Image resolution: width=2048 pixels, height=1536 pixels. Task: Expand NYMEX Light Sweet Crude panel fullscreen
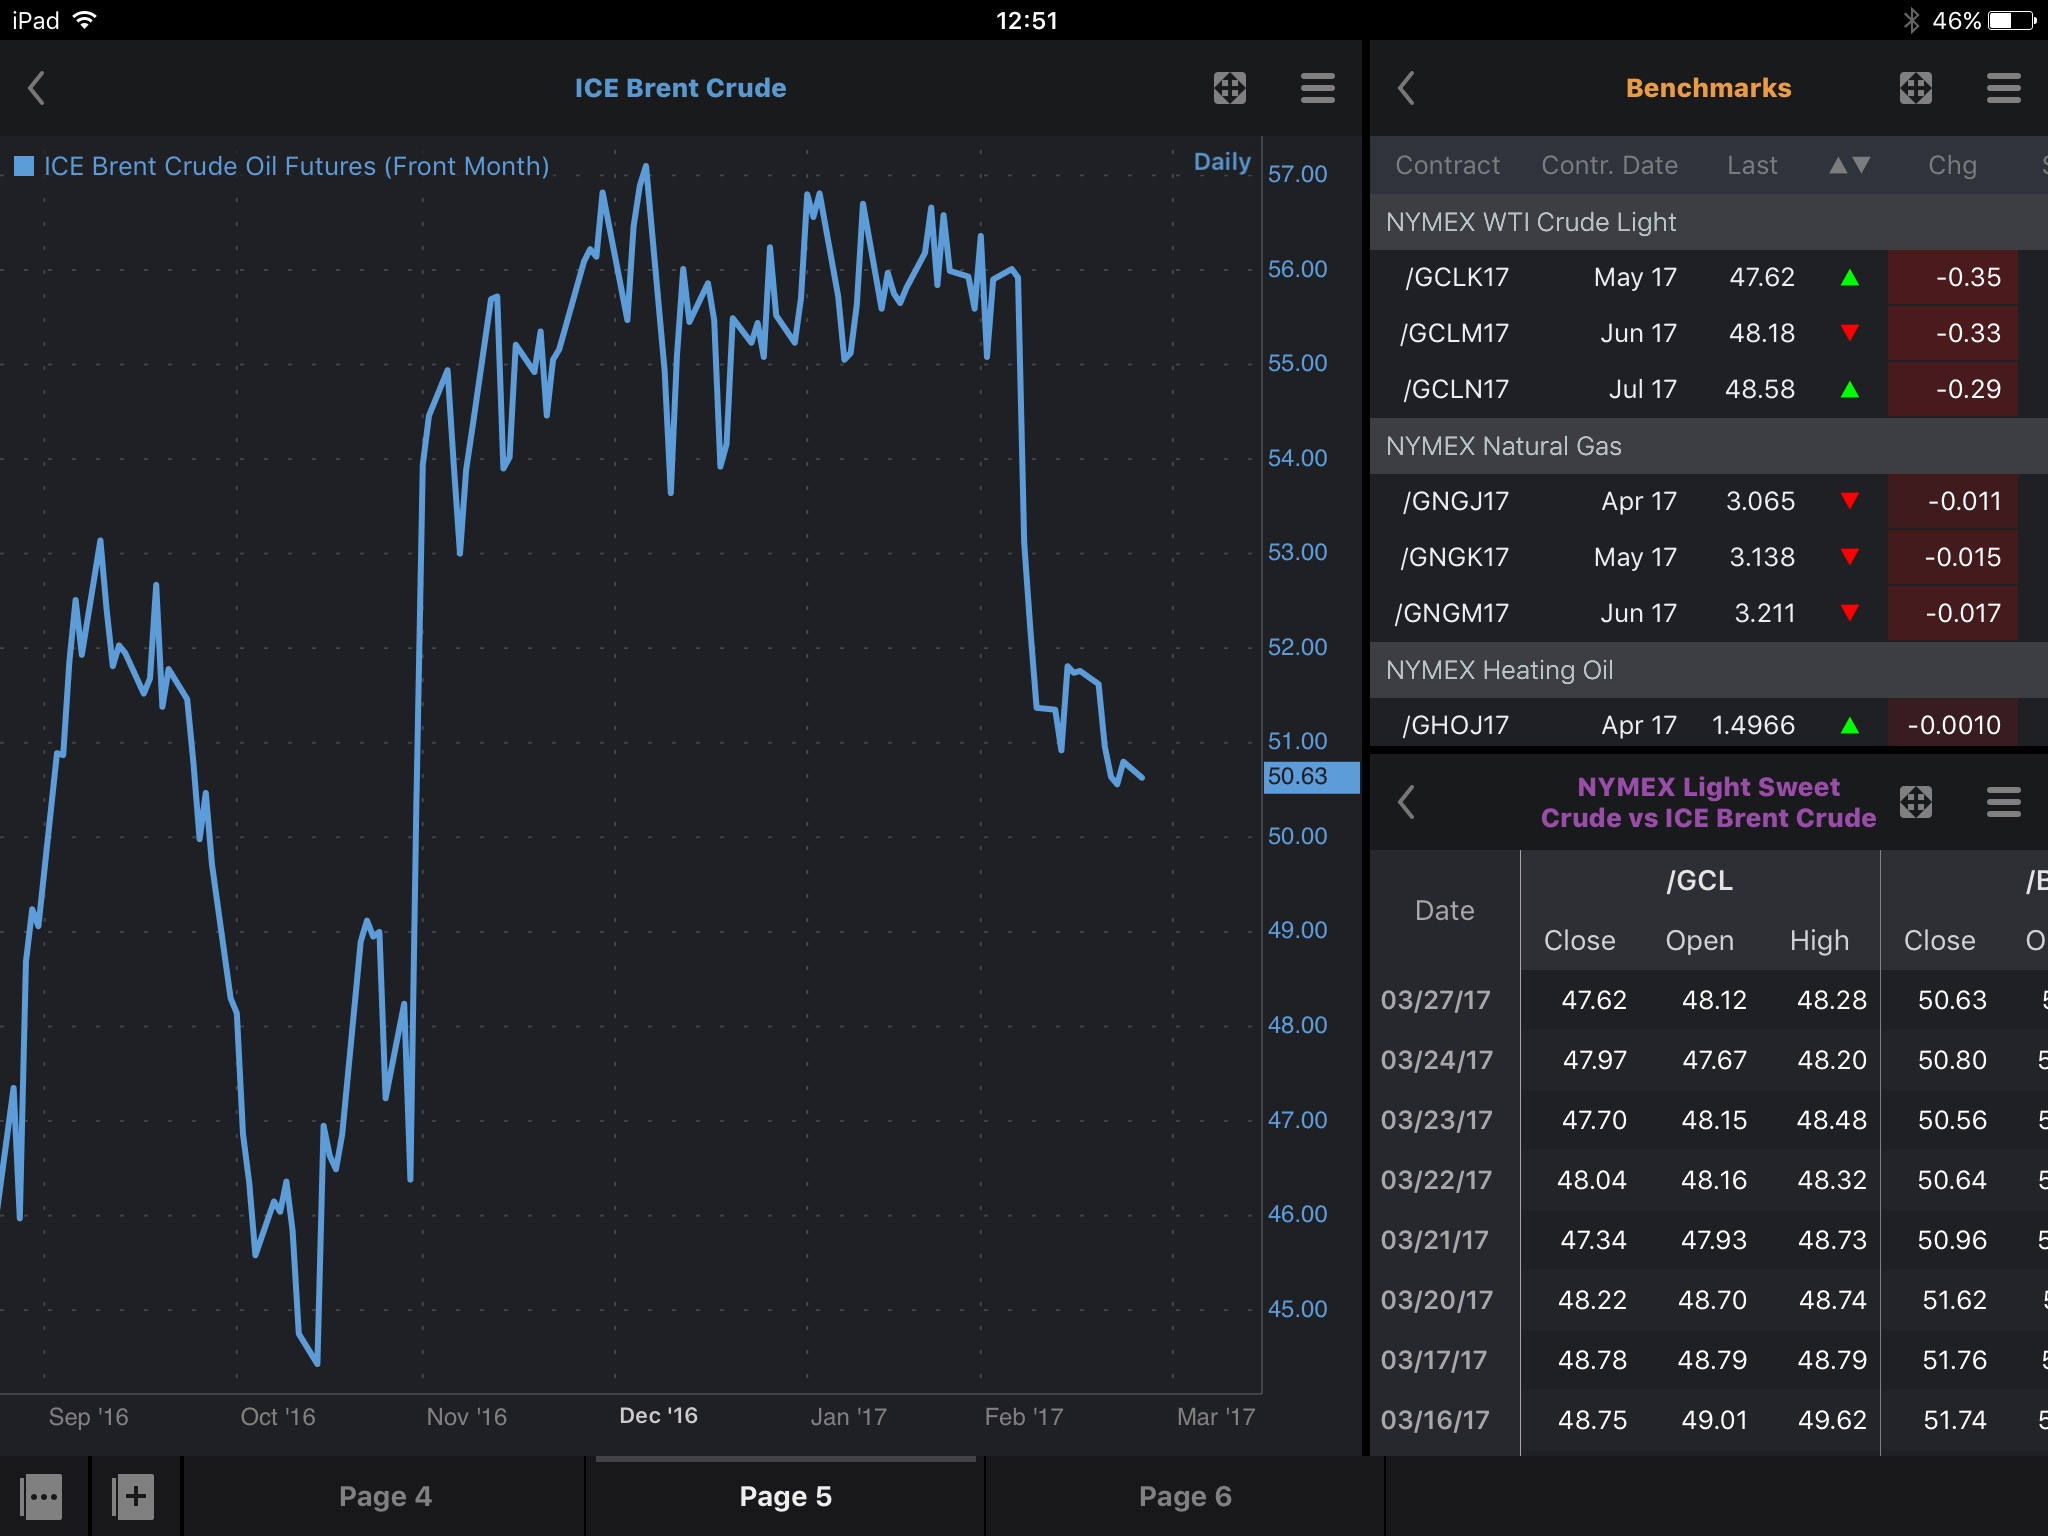click(1915, 801)
